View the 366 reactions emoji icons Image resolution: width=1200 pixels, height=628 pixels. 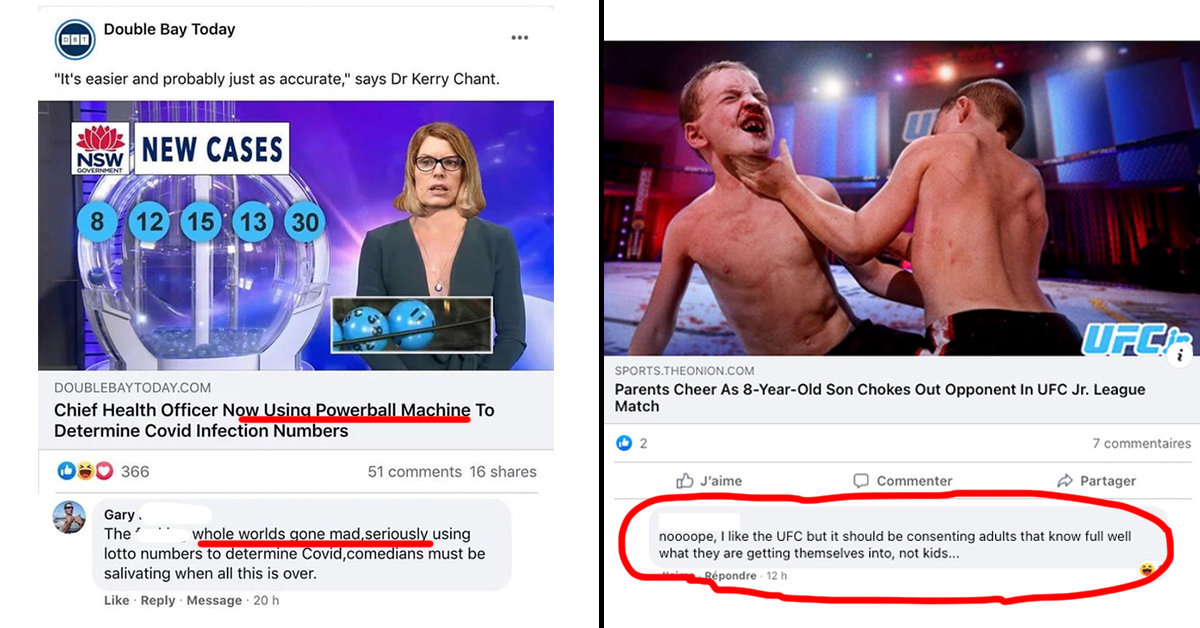point(85,471)
